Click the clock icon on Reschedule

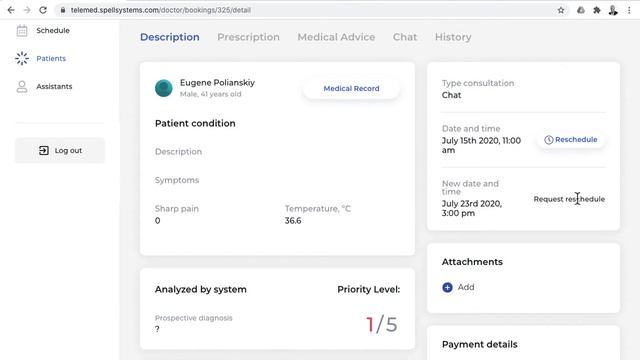pos(549,140)
